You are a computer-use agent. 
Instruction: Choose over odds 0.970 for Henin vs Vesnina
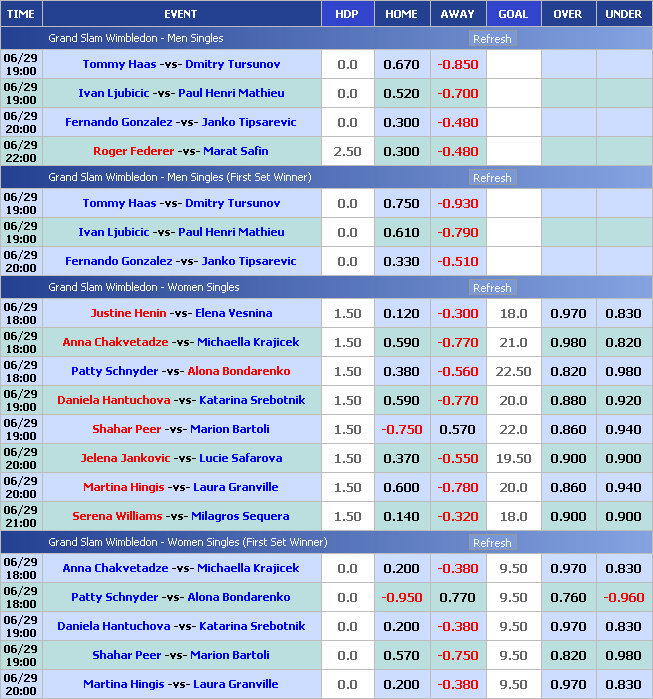[x=568, y=313]
